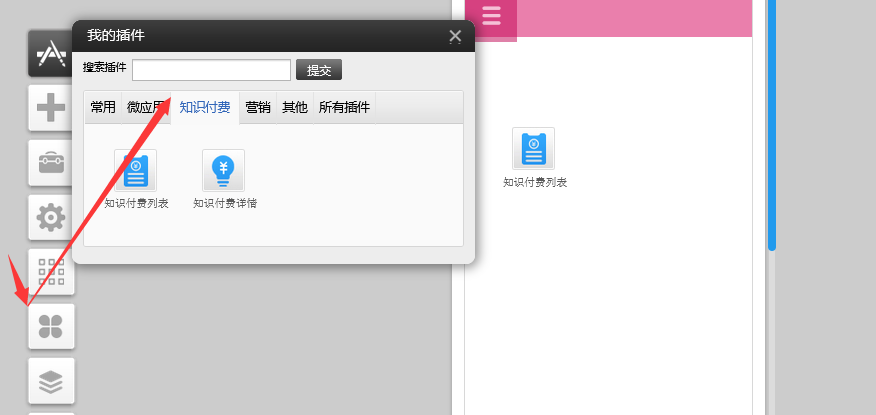
Task: Select the 知识付费 tab
Action: 205,108
